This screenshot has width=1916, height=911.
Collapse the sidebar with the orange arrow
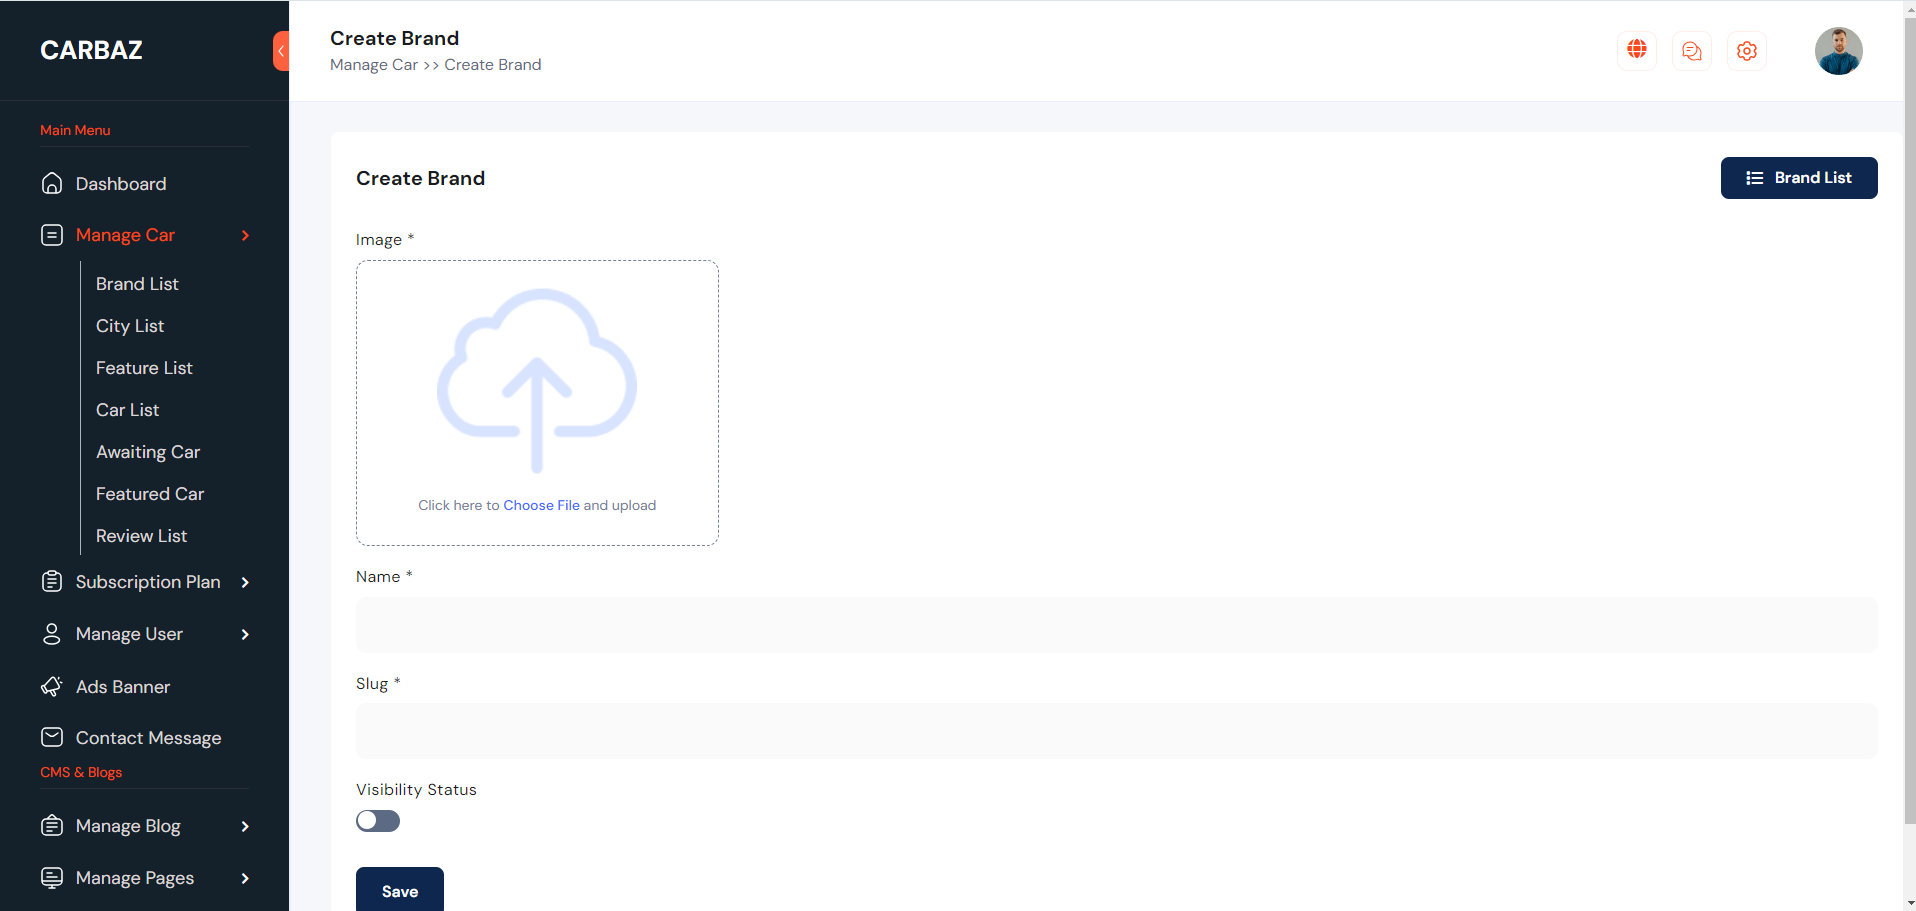(281, 51)
